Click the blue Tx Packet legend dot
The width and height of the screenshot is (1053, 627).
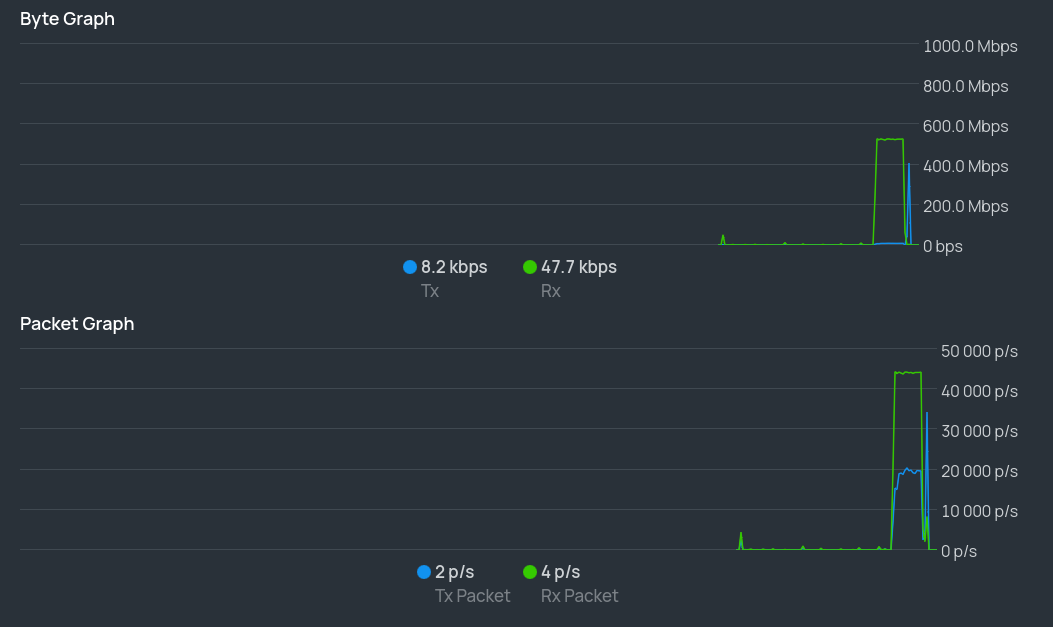click(x=424, y=572)
